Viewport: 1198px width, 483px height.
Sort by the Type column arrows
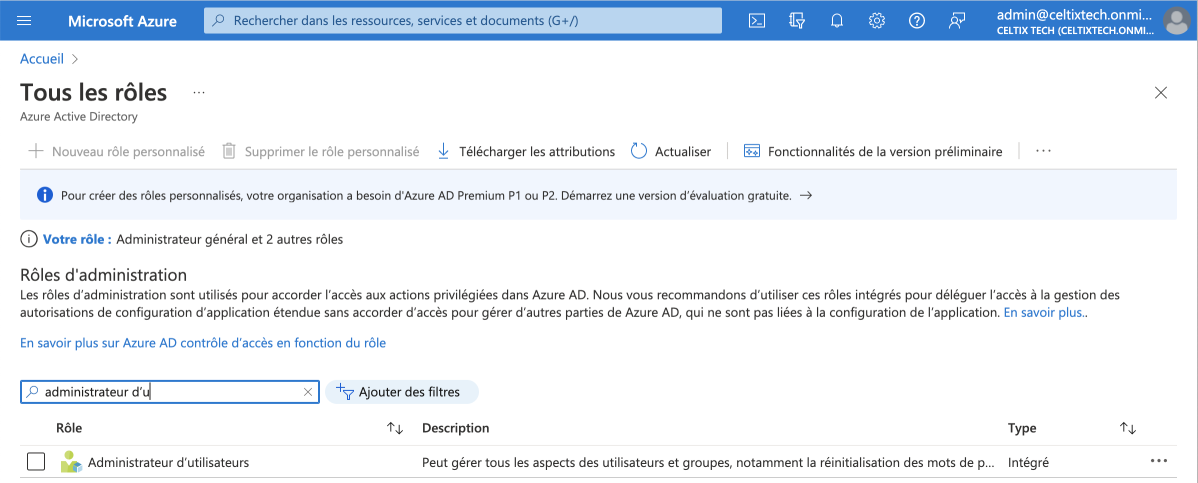pos(1128,428)
